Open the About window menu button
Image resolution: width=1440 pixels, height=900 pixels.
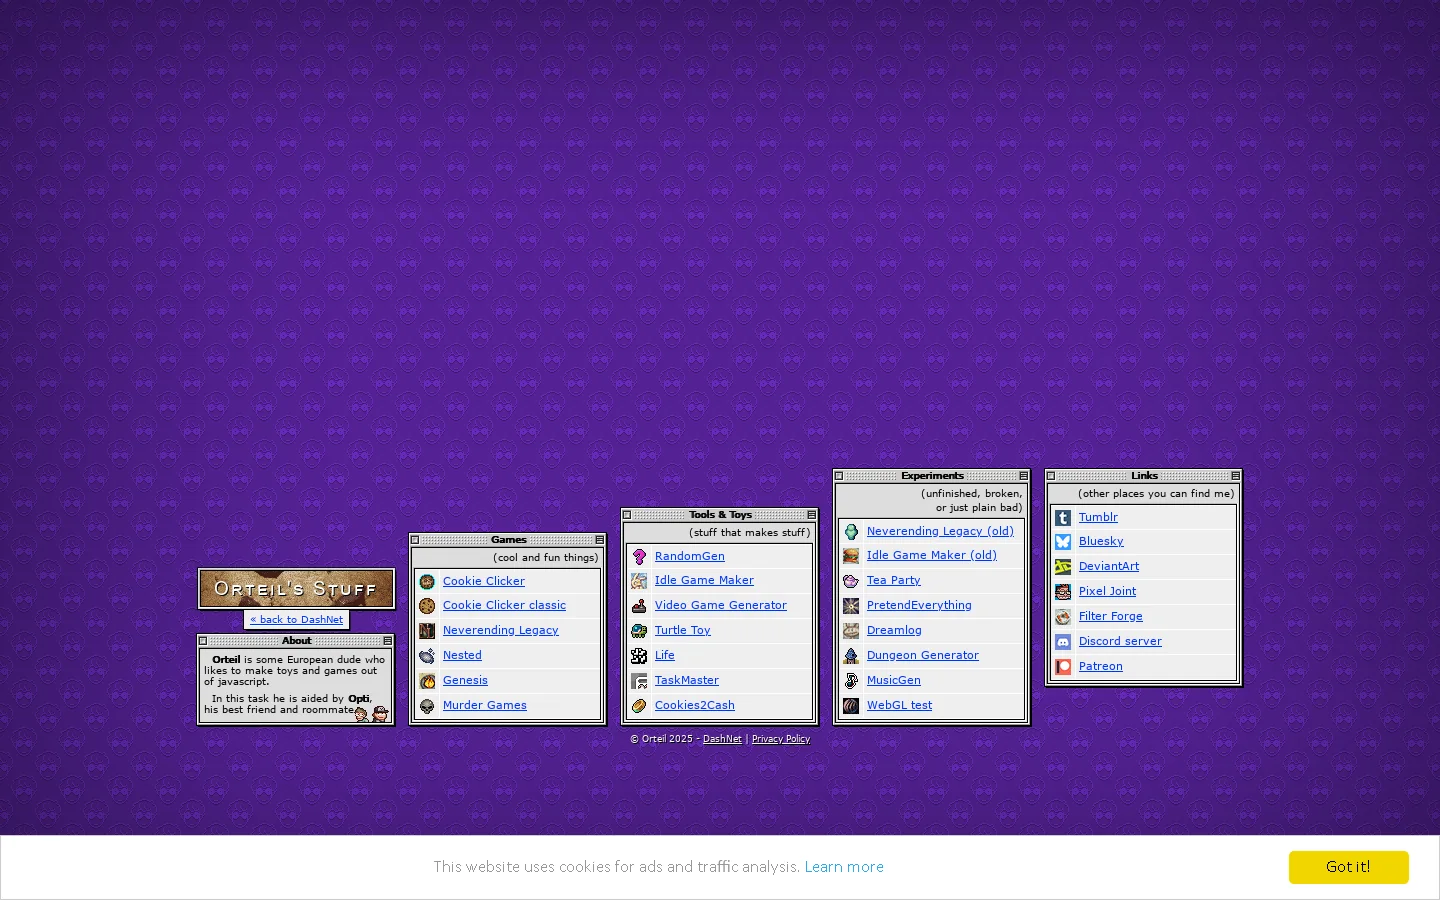[x=388, y=641]
